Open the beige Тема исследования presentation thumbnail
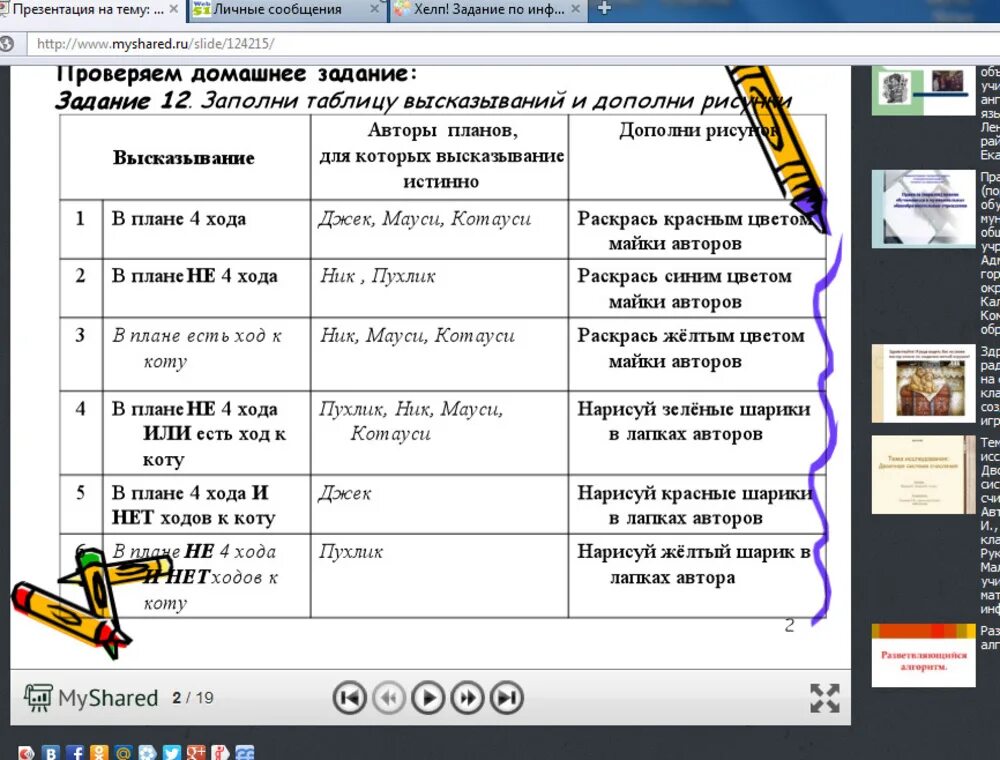The image size is (1000, 760). click(x=923, y=474)
